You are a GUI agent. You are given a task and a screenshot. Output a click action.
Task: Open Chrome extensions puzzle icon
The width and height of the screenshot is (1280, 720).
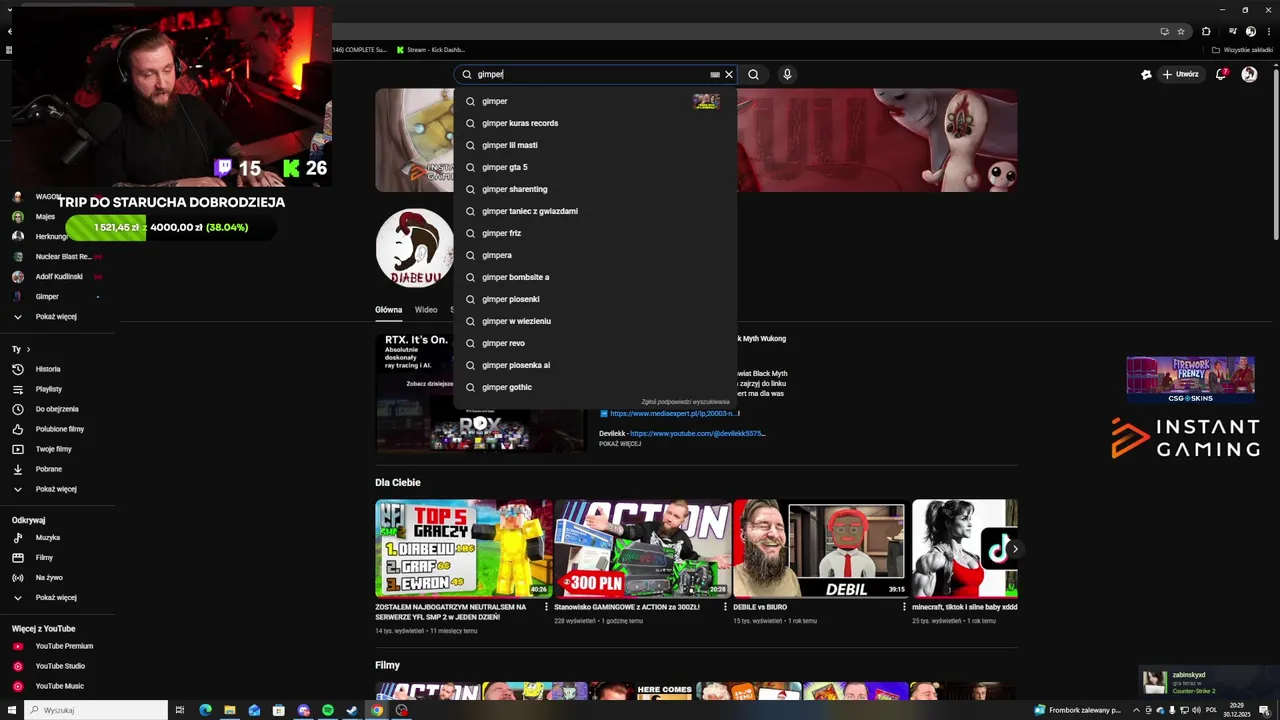click(x=1206, y=31)
